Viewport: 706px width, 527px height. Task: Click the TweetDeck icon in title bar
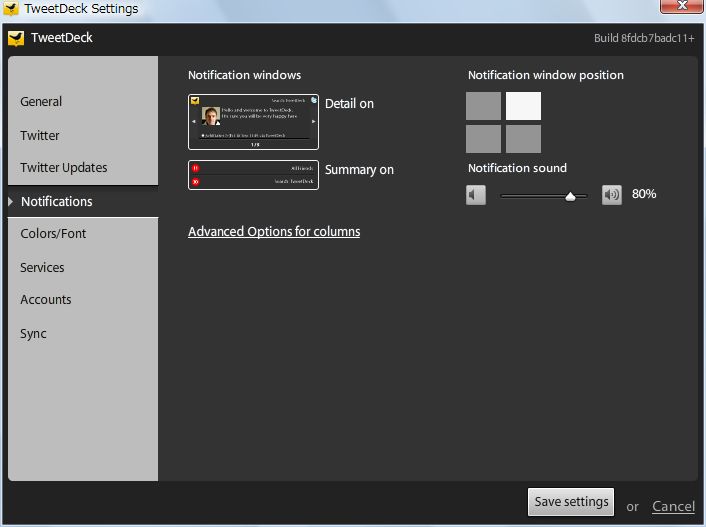pyautogui.click(x=11, y=8)
